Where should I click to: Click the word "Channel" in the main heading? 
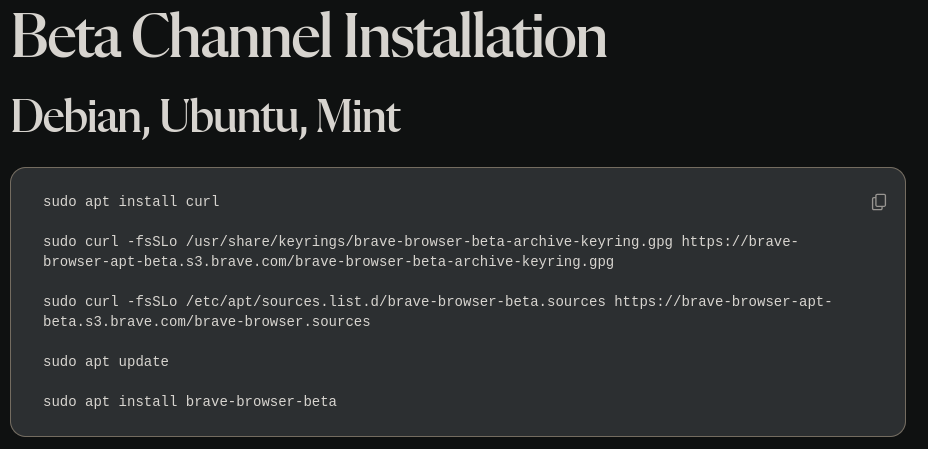coord(231,36)
